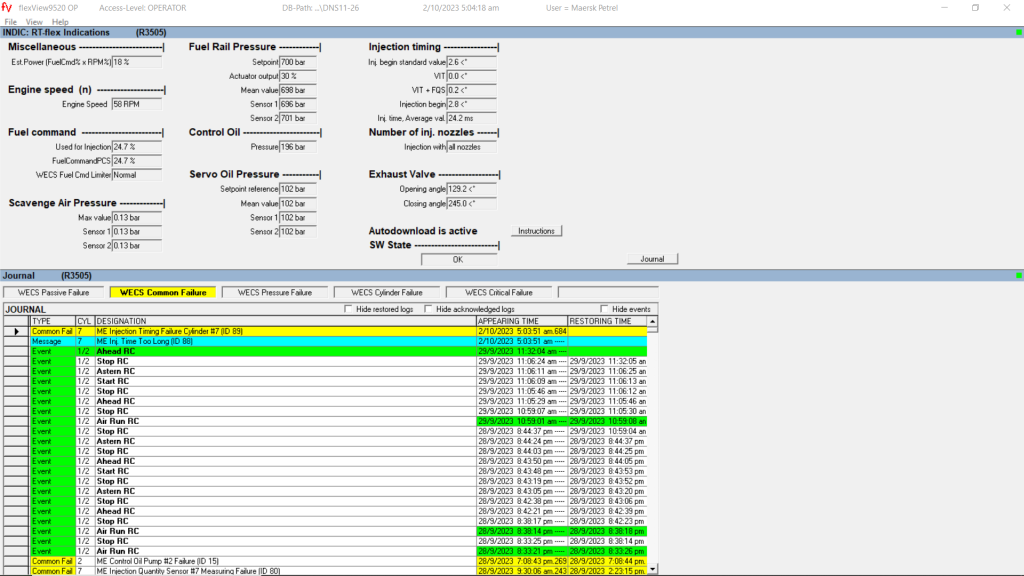
Task: Toggle the Hide restored logs checkbox
Action: pyautogui.click(x=349, y=309)
